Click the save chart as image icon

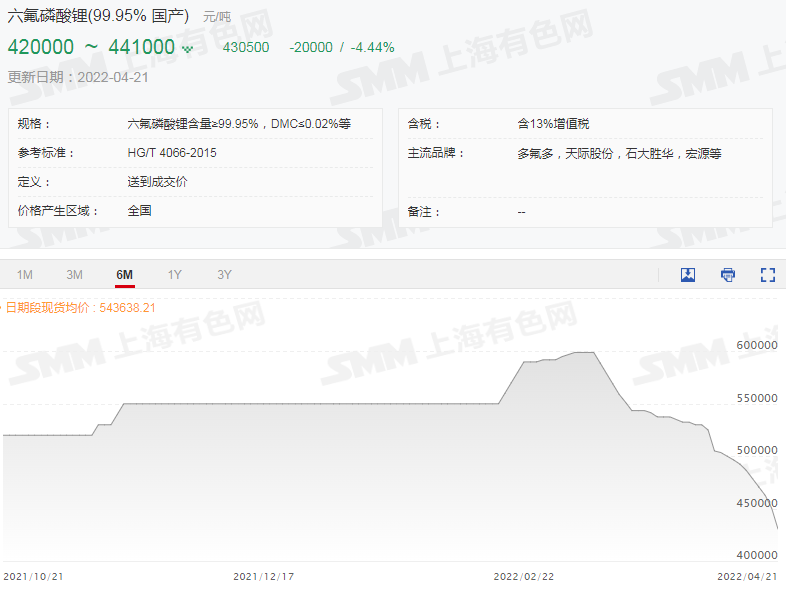pos(688,275)
